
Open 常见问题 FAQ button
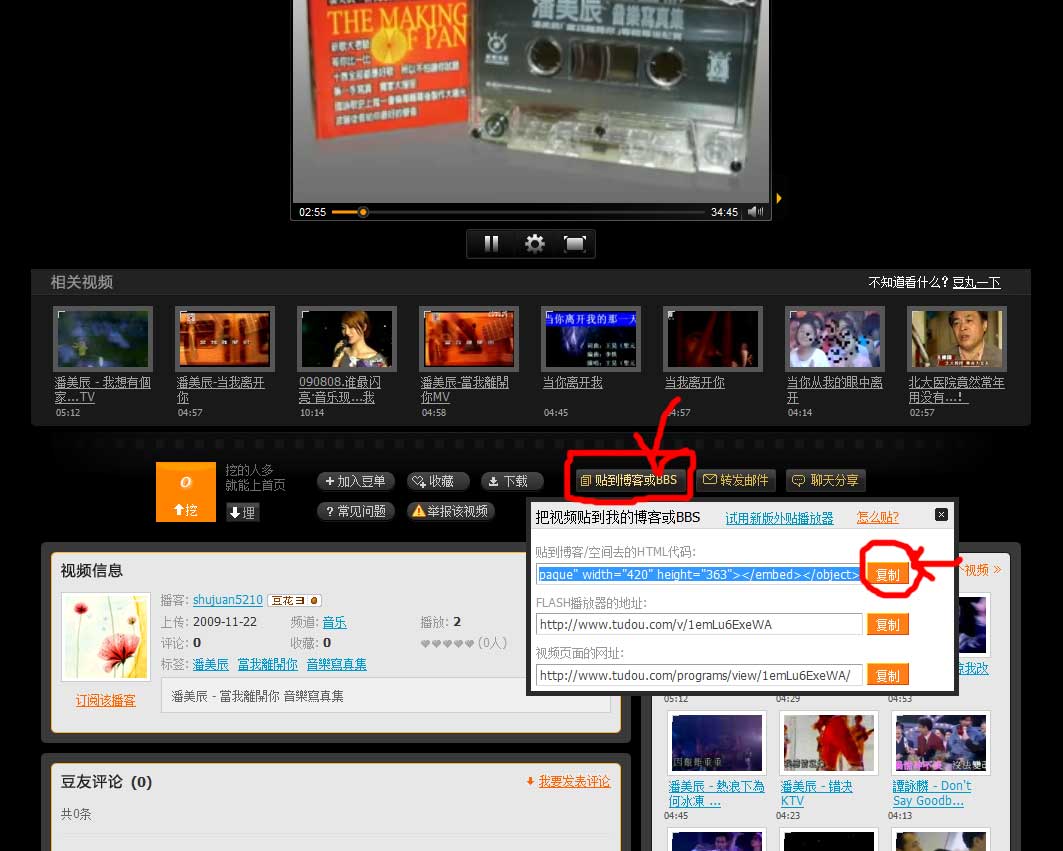(x=356, y=511)
